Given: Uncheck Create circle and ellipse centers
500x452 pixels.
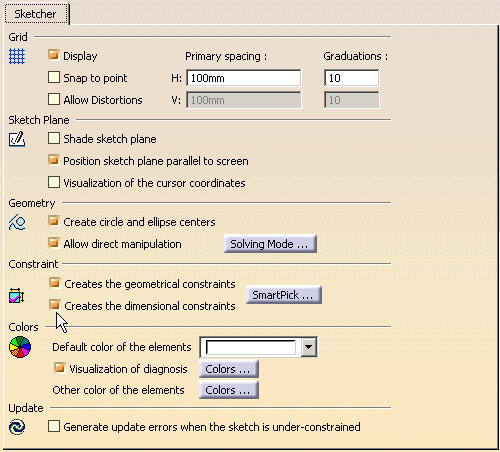Looking at the screenshot, I should point(54,221).
